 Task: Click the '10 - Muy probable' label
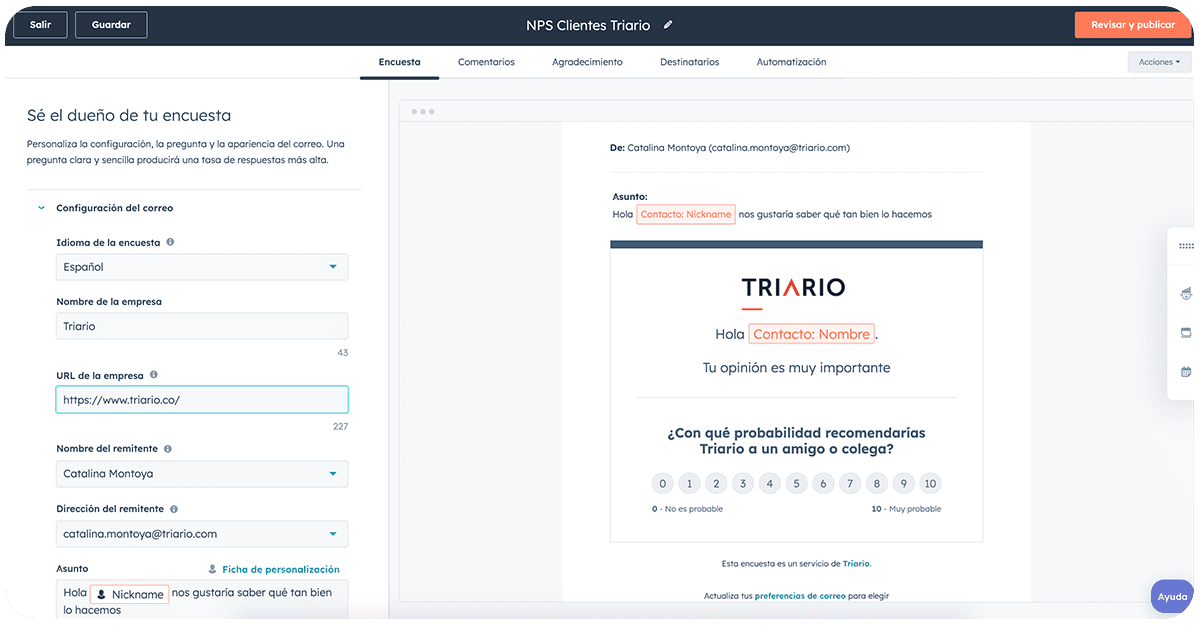(907, 509)
